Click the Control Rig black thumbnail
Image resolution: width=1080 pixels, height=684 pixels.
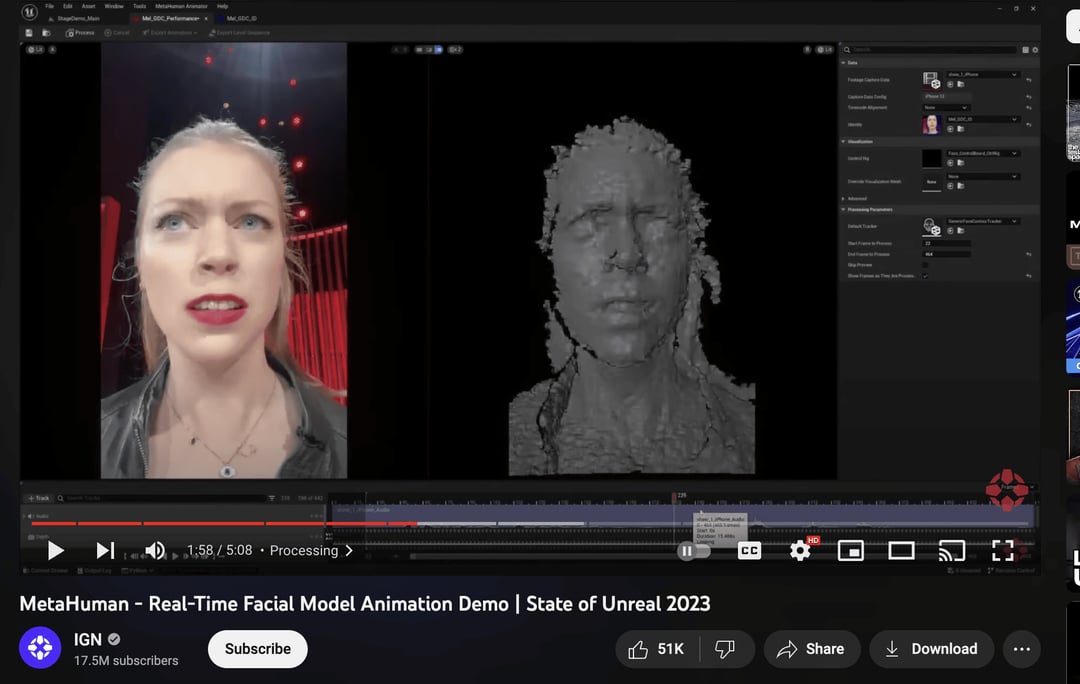pyautogui.click(x=931, y=158)
